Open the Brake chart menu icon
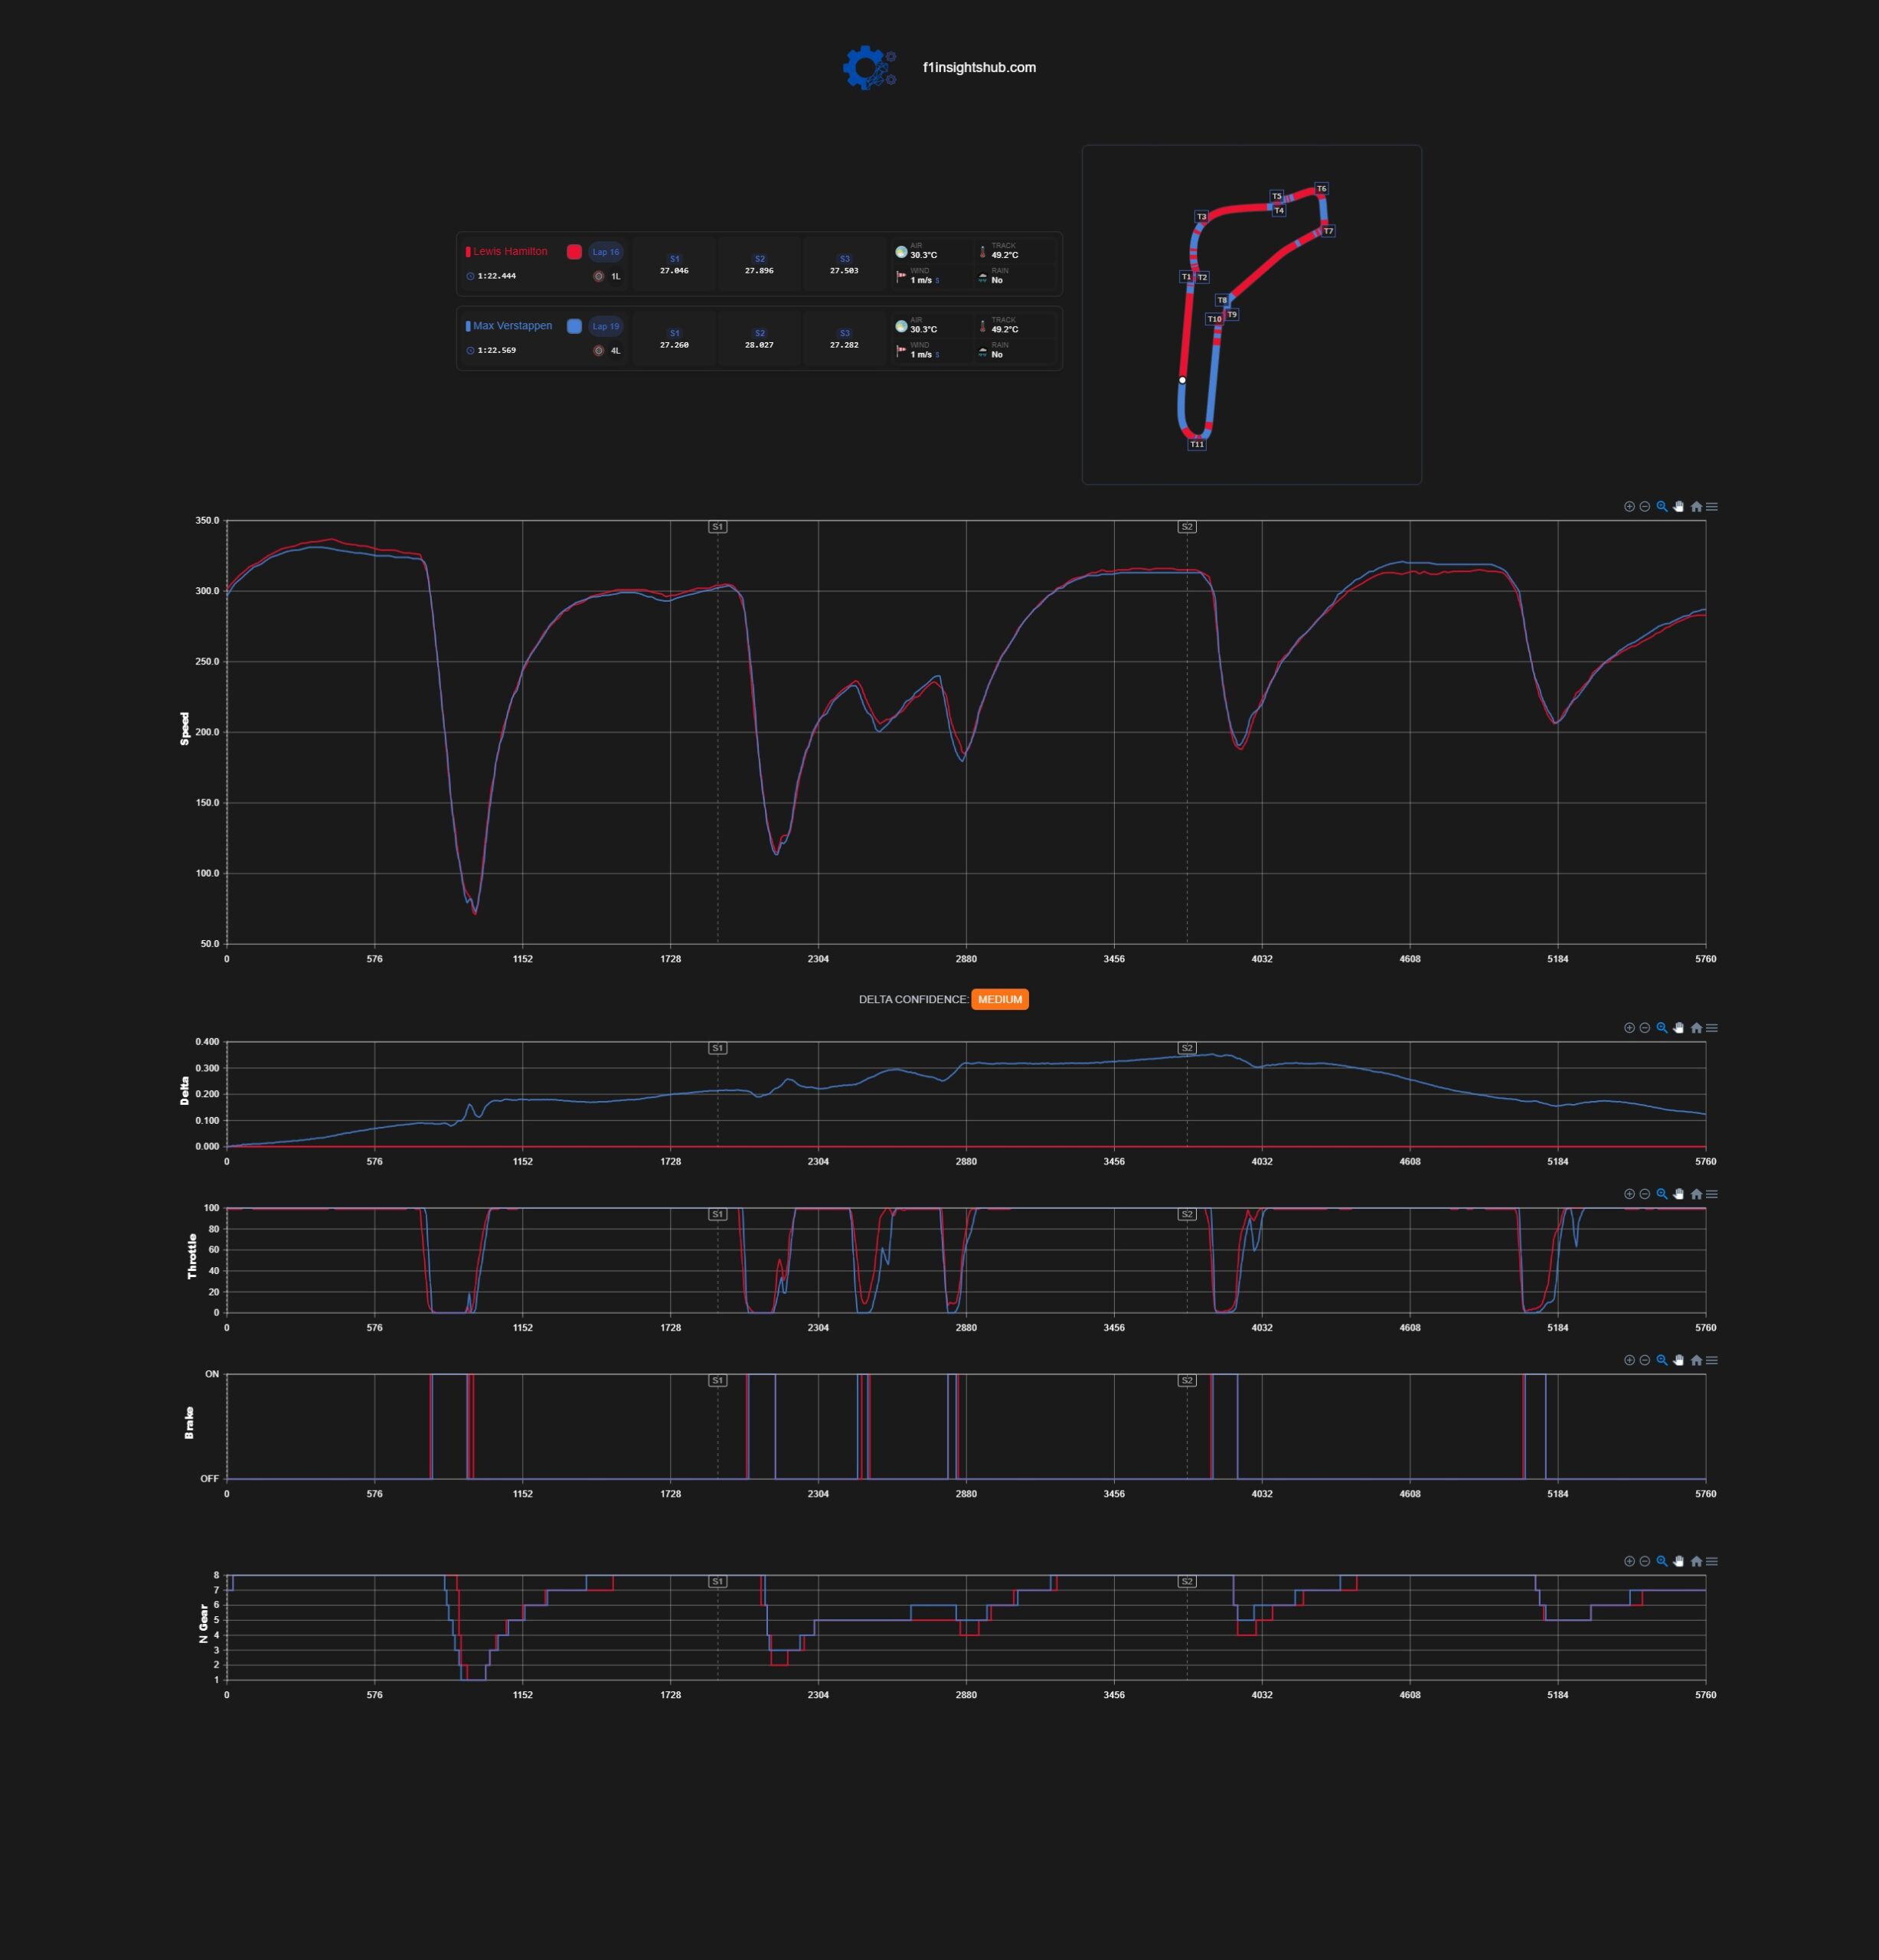 point(1712,1360)
